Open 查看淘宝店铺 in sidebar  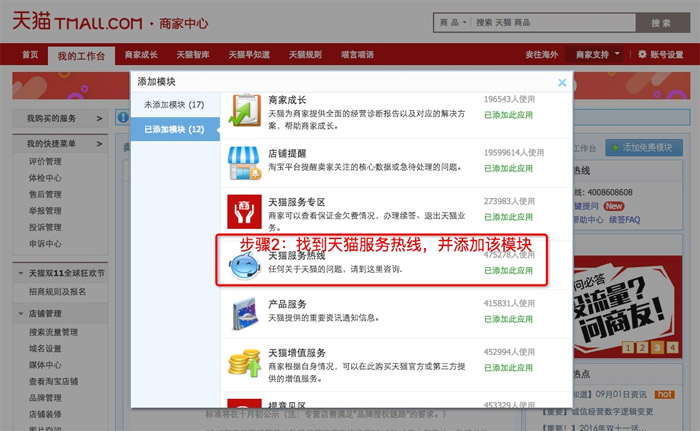[x=53, y=381]
